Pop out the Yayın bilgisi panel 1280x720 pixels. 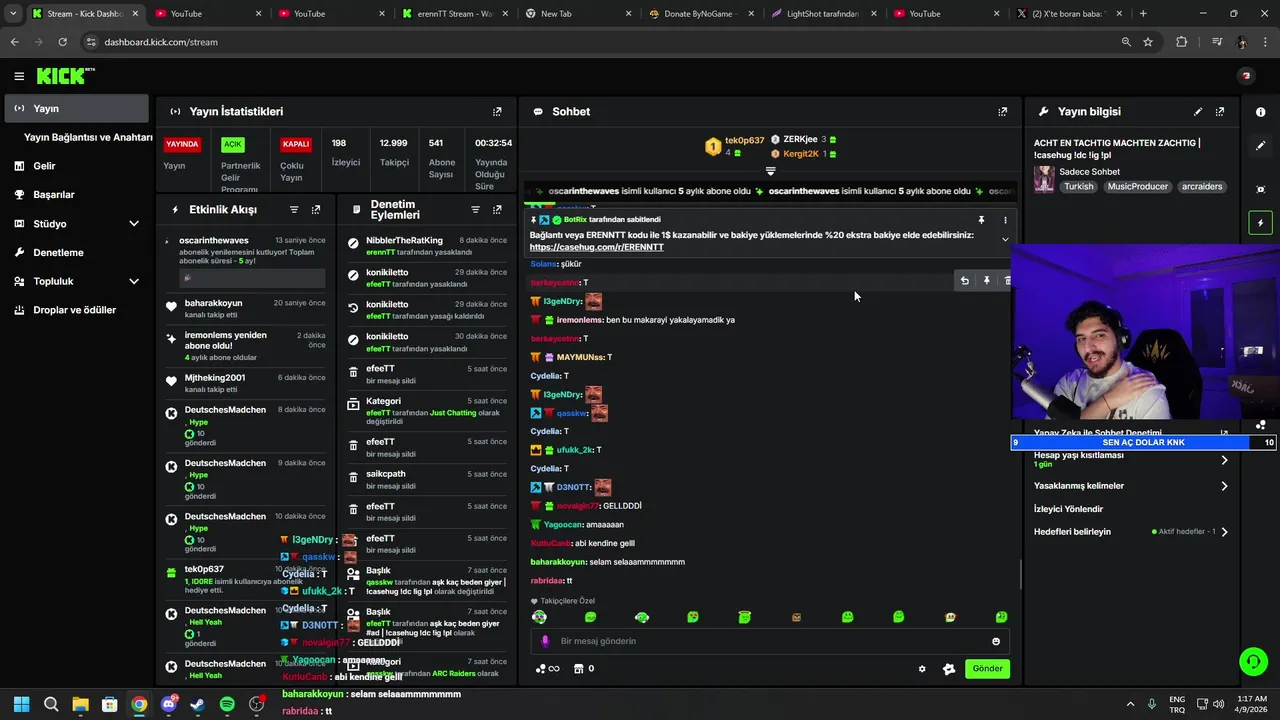pyautogui.click(x=1220, y=112)
